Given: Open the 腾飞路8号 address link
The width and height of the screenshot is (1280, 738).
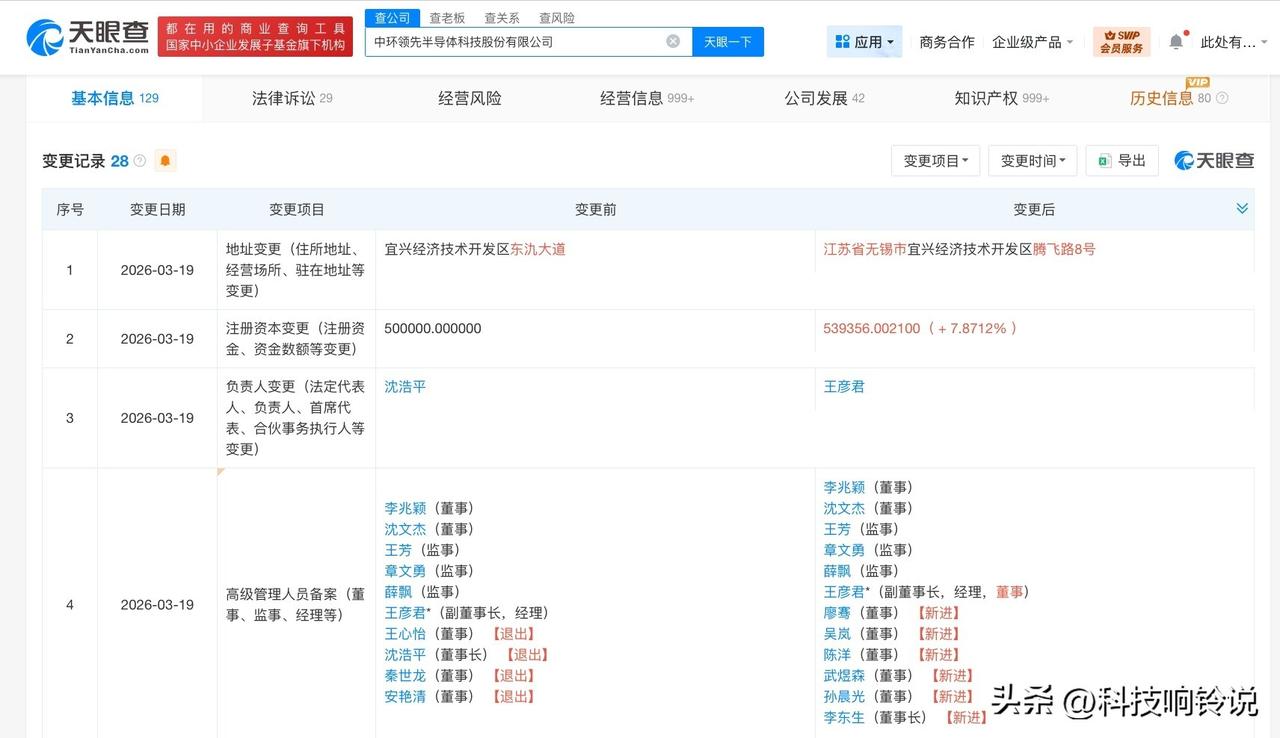Looking at the screenshot, I should [1064, 249].
